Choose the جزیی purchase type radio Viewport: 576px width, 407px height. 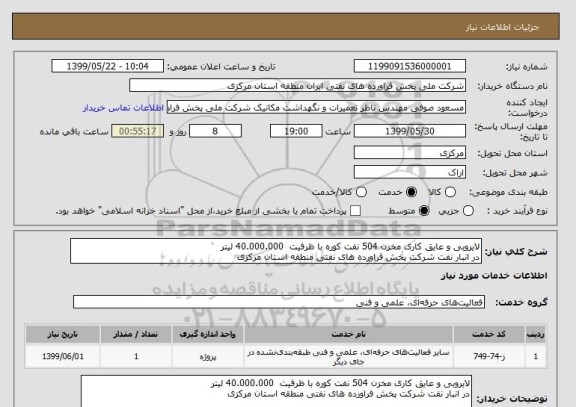(468, 211)
